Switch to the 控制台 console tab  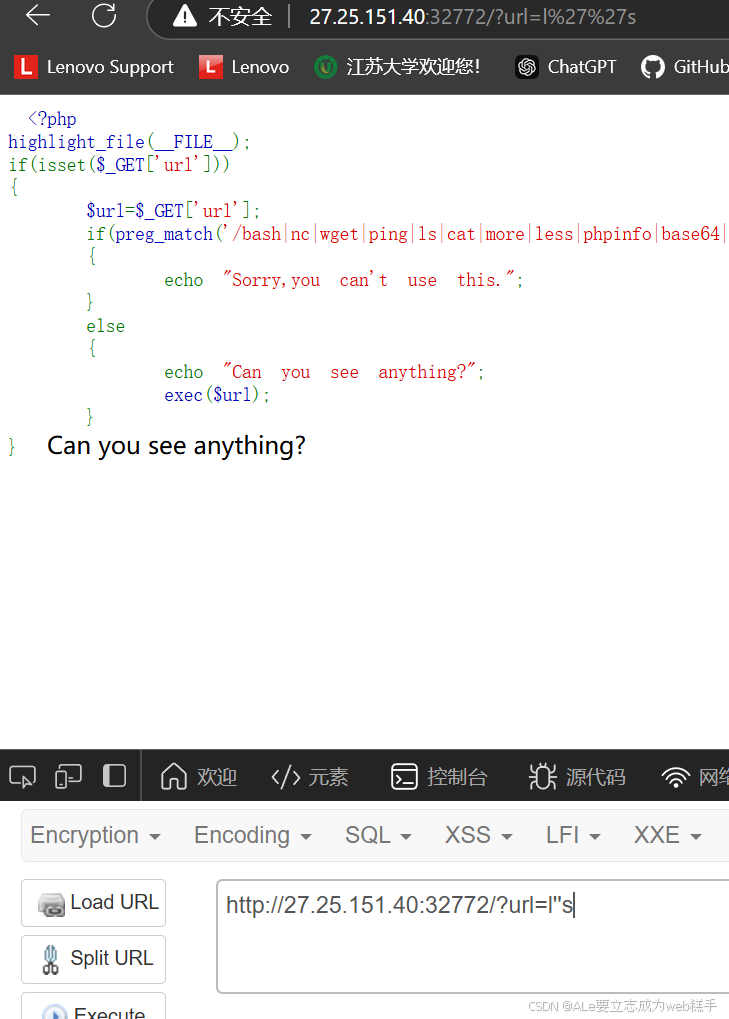pyautogui.click(x=439, y=777)
